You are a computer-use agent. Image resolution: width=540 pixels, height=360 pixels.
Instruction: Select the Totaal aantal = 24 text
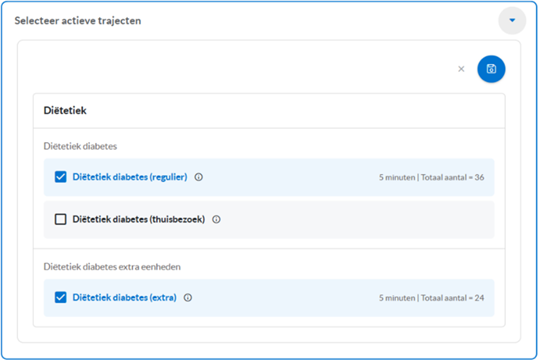tap(453, 298)
